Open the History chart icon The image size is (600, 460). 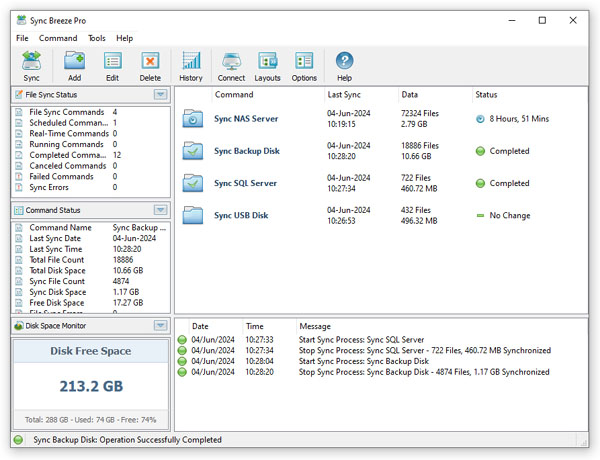tap(191, 61)
